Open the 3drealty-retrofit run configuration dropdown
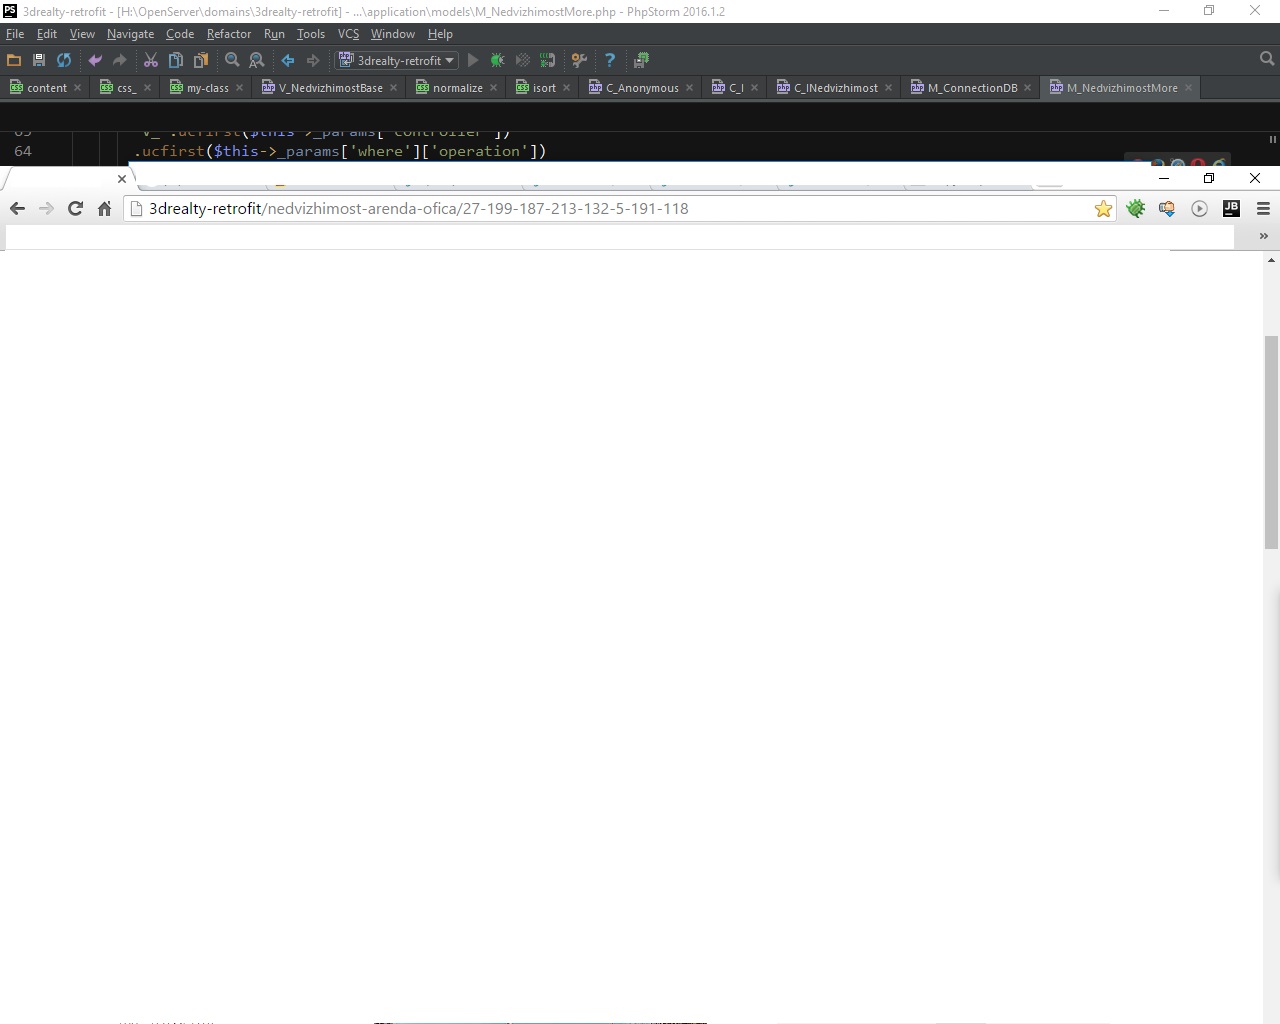This screenshot has width=1280, height=1024. (398, 60)
